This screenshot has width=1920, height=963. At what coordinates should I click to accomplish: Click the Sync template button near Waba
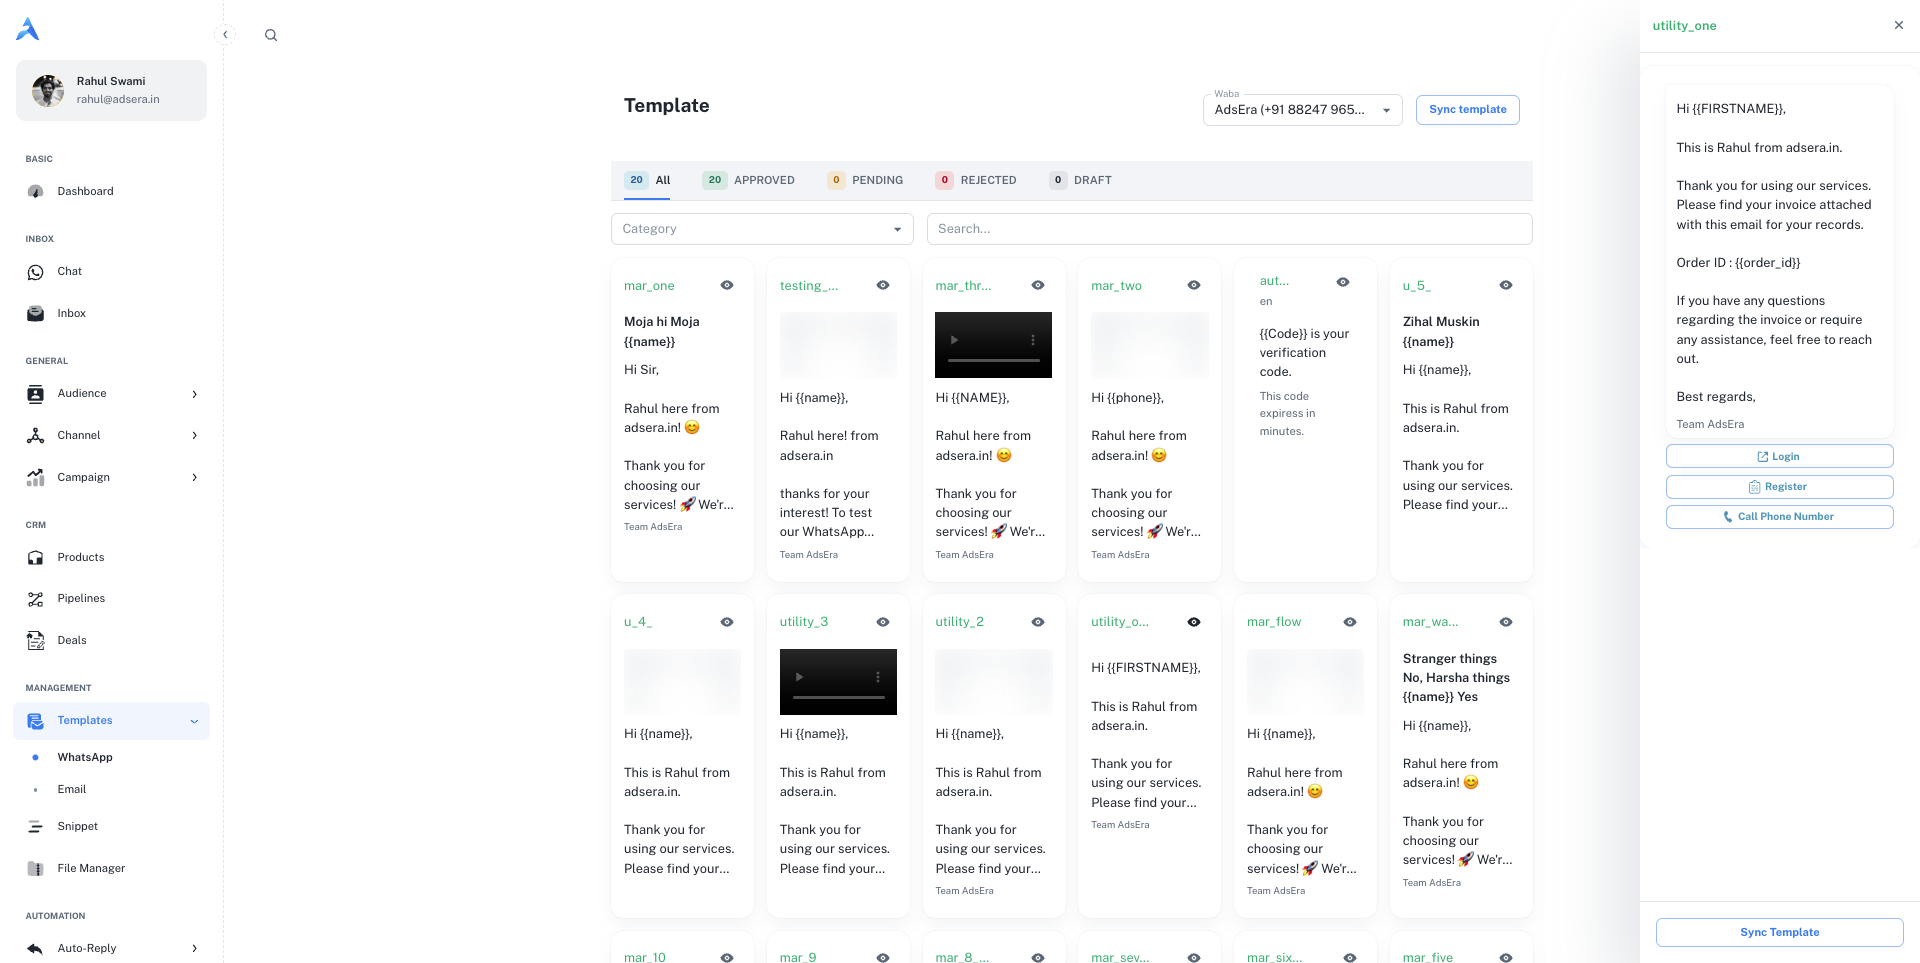[1467, 110]
